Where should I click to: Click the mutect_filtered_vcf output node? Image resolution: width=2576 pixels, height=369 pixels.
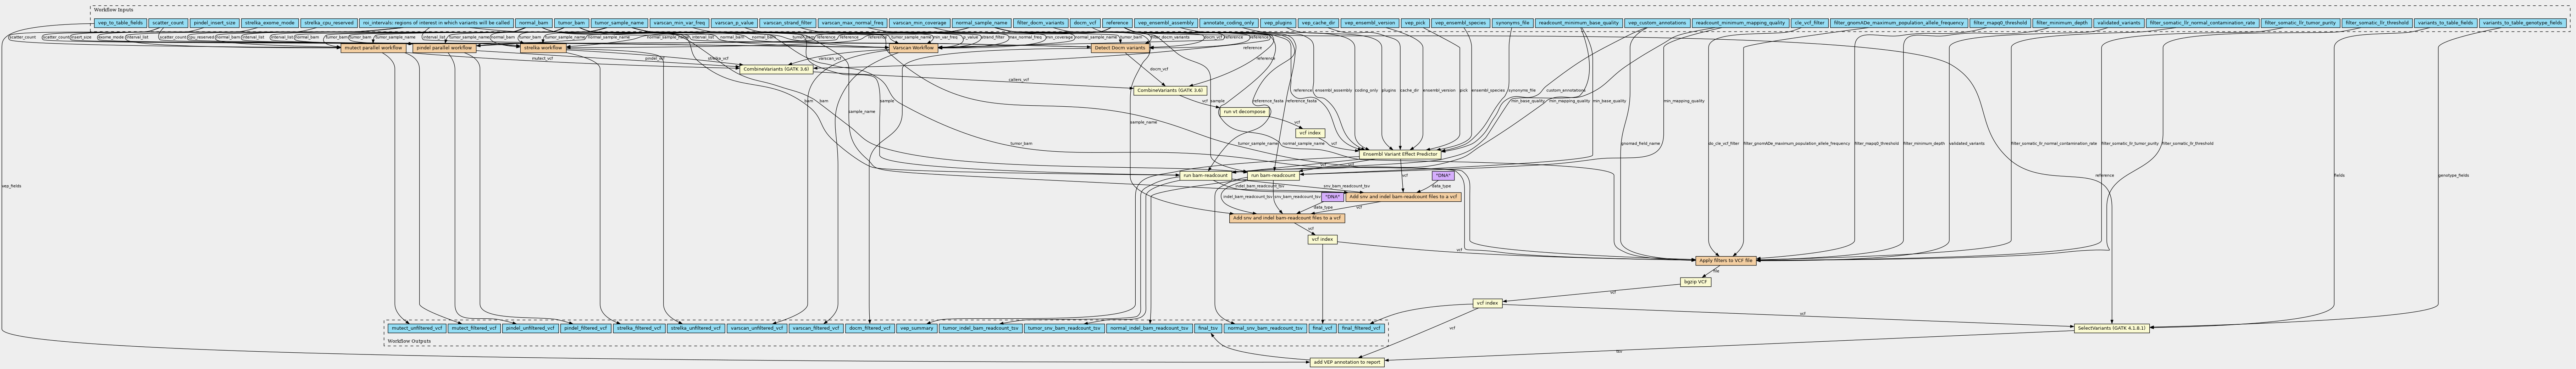[474, 327]
